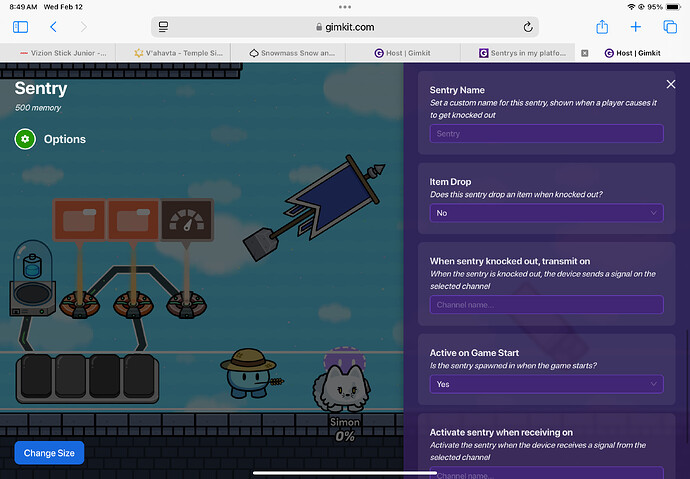This screenshot has height=479, width=690.
Task: Close the active Host Gimkit tab
Action: [x=585, y=53]
